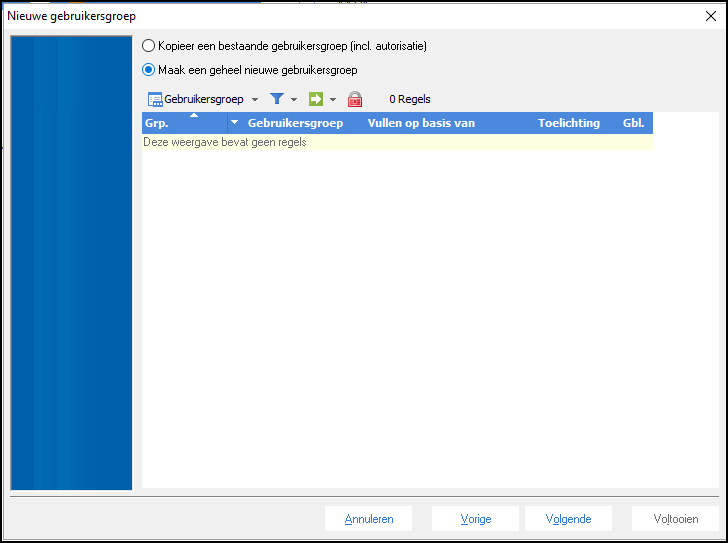Click the Toelichting column header
This screenshot has width=728, height=543.
click(x=568, y=124)
